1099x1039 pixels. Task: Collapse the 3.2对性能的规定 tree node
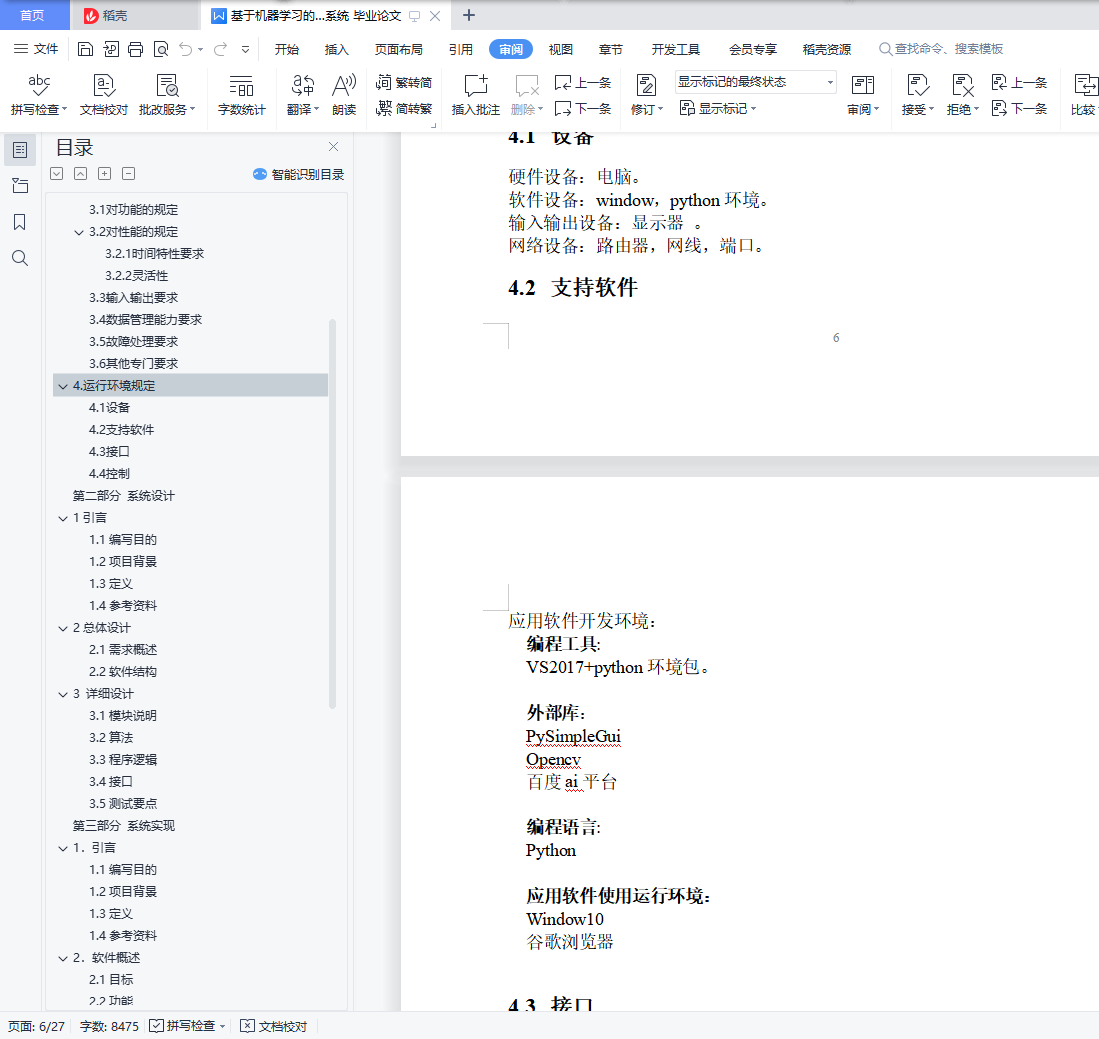[x=79, y=232]
